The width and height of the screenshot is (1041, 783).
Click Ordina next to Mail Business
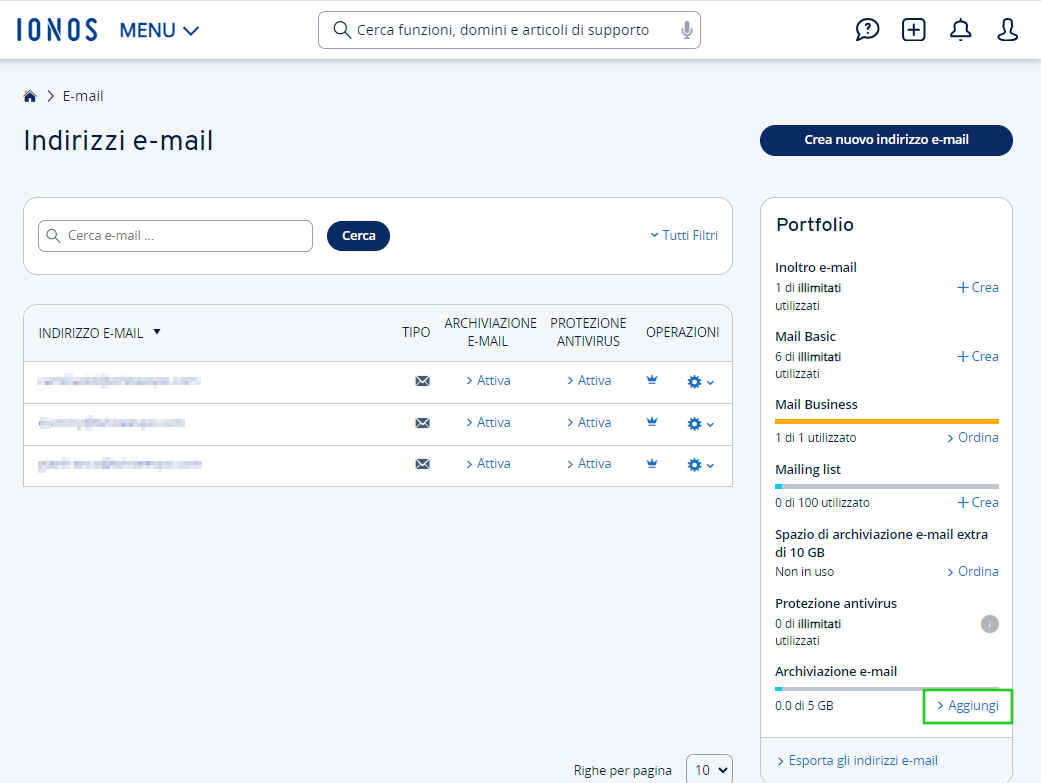(x=973, y=438)
